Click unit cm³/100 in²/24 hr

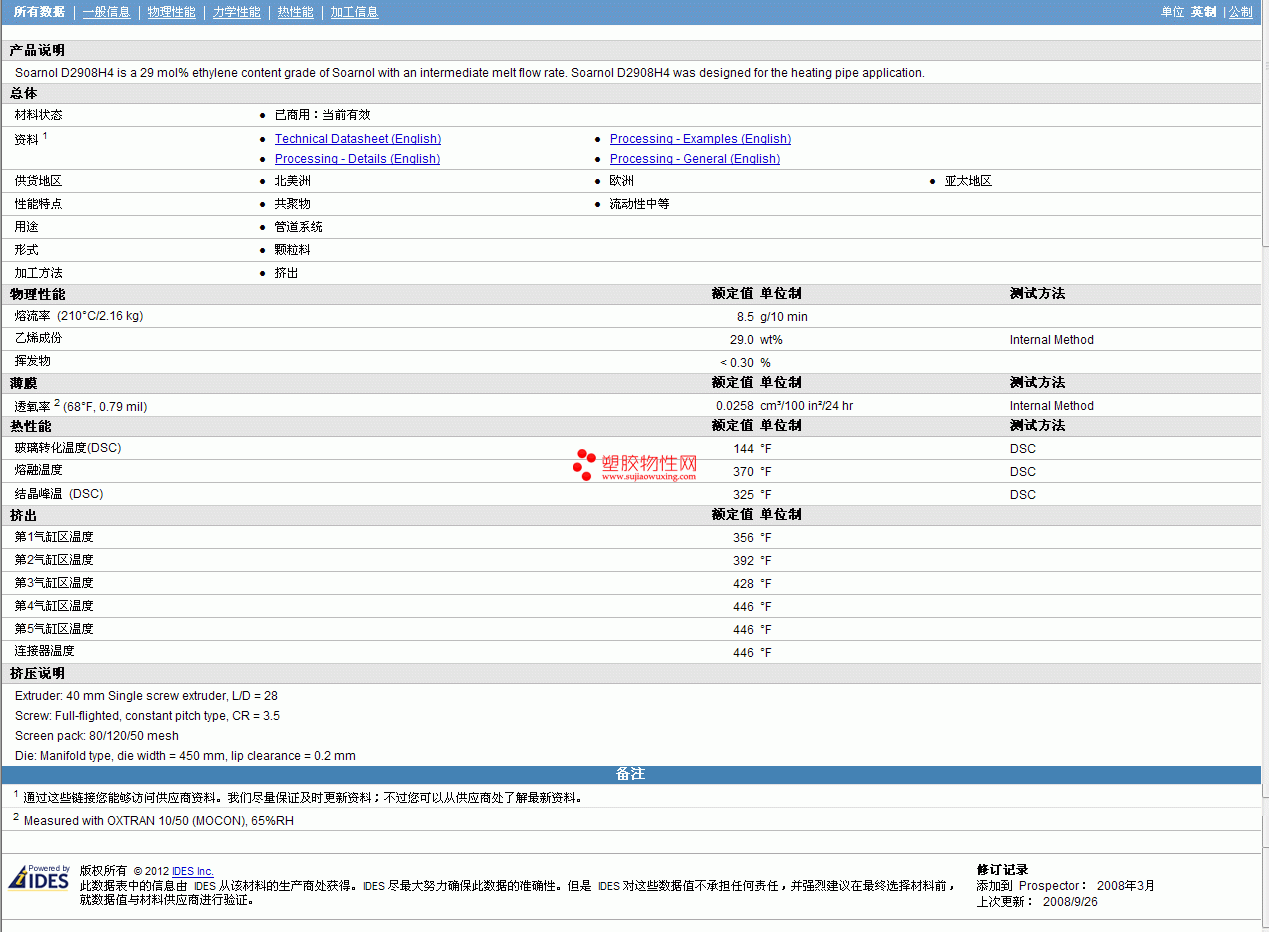click(x=806, y=406)
